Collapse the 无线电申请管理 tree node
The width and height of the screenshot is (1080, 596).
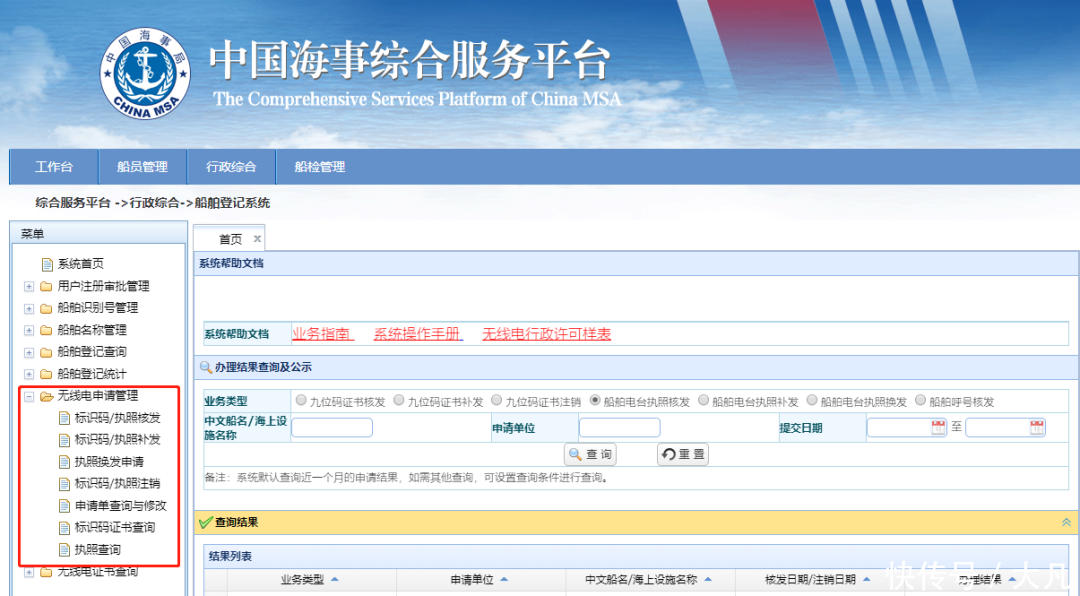coord(29,395)
